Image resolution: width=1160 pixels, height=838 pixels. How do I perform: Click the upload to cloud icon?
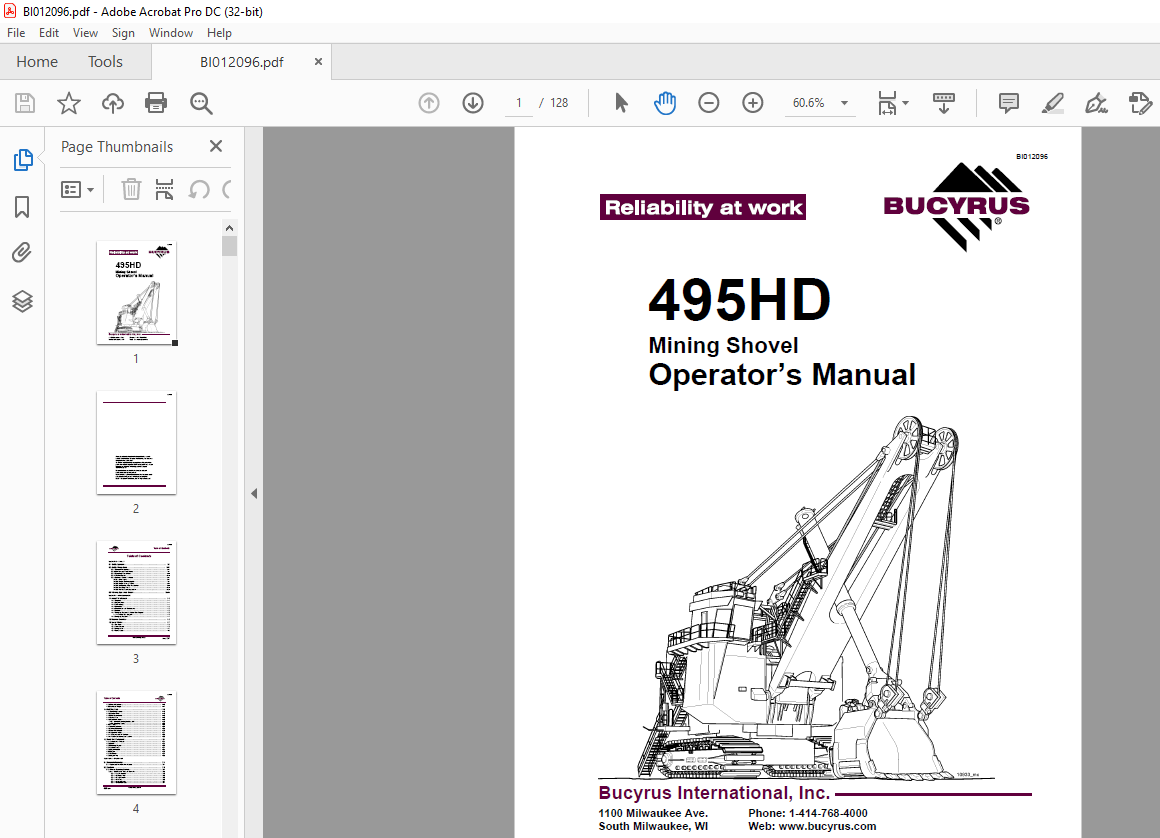[x=112, y=103]
